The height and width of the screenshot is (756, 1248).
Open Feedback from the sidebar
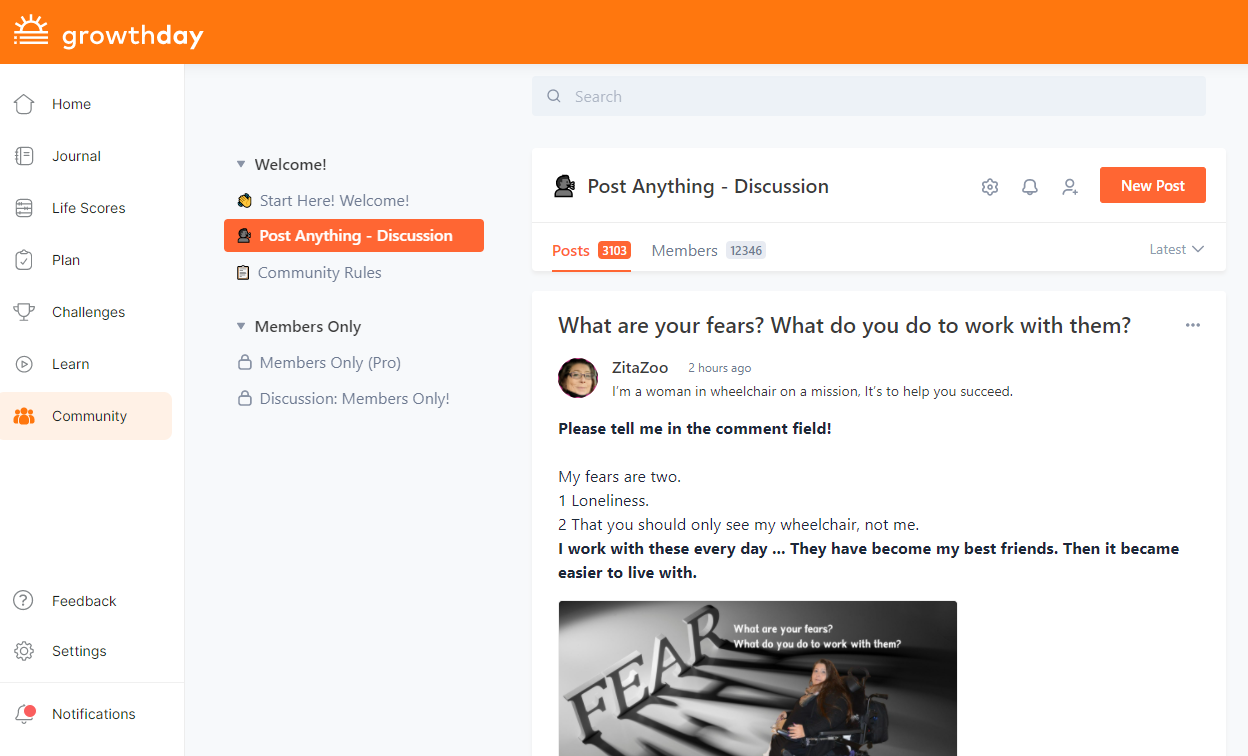click(x=86, y=601)
